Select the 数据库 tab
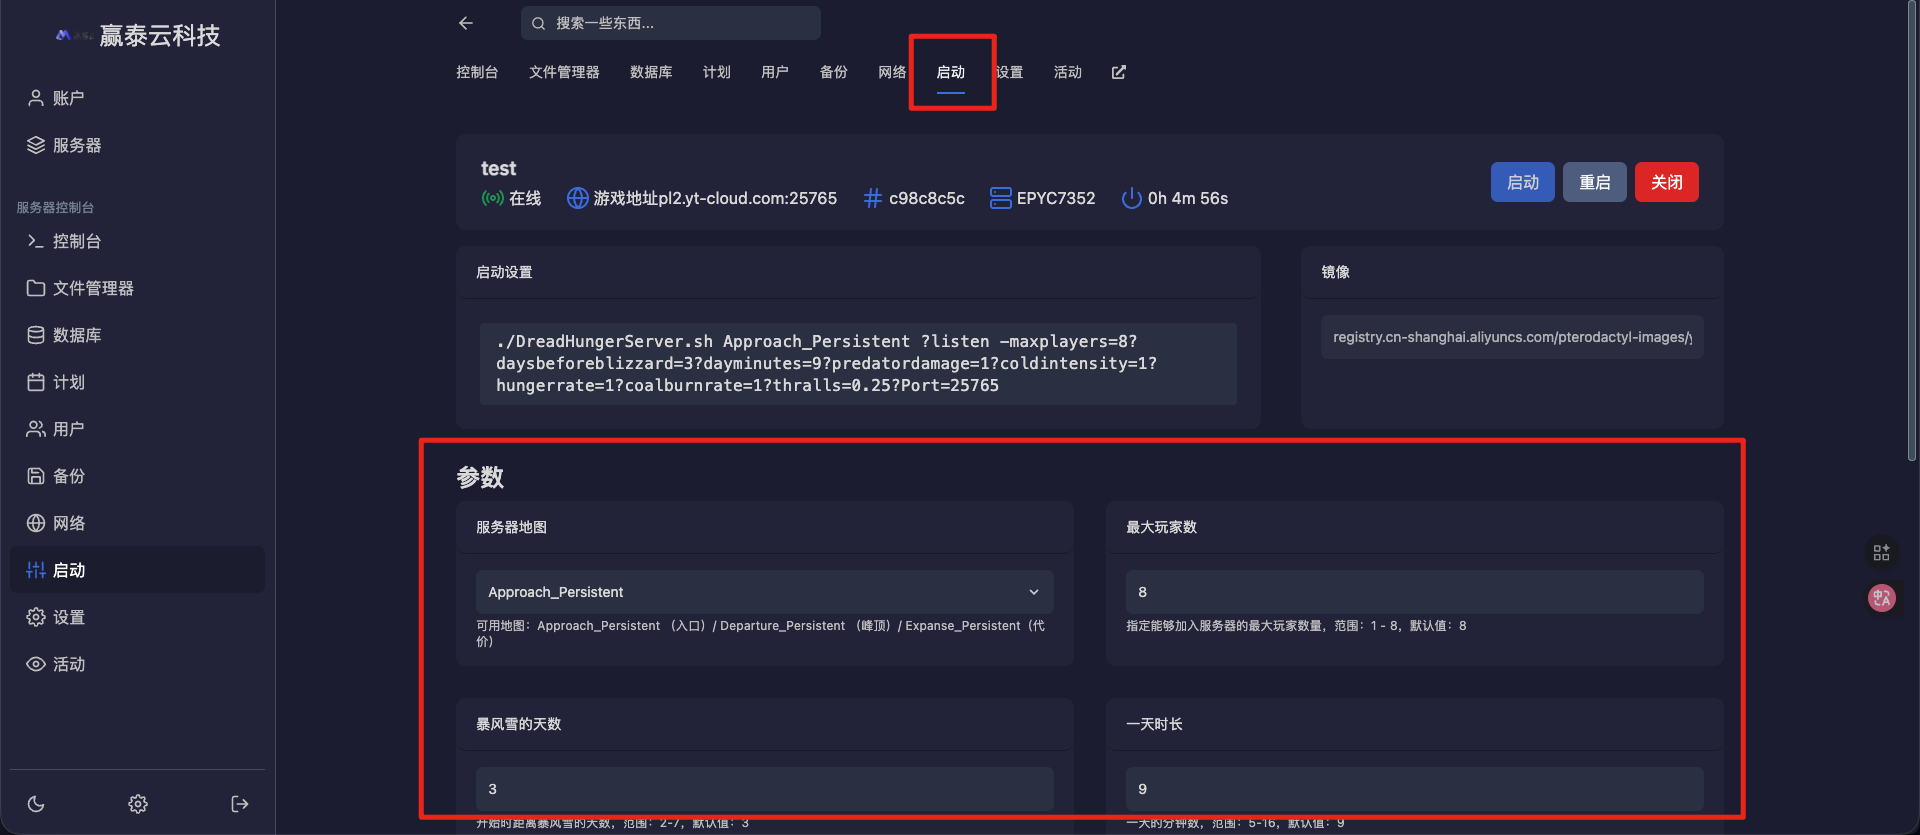The image size is (1920, 835). click(651, 72)
